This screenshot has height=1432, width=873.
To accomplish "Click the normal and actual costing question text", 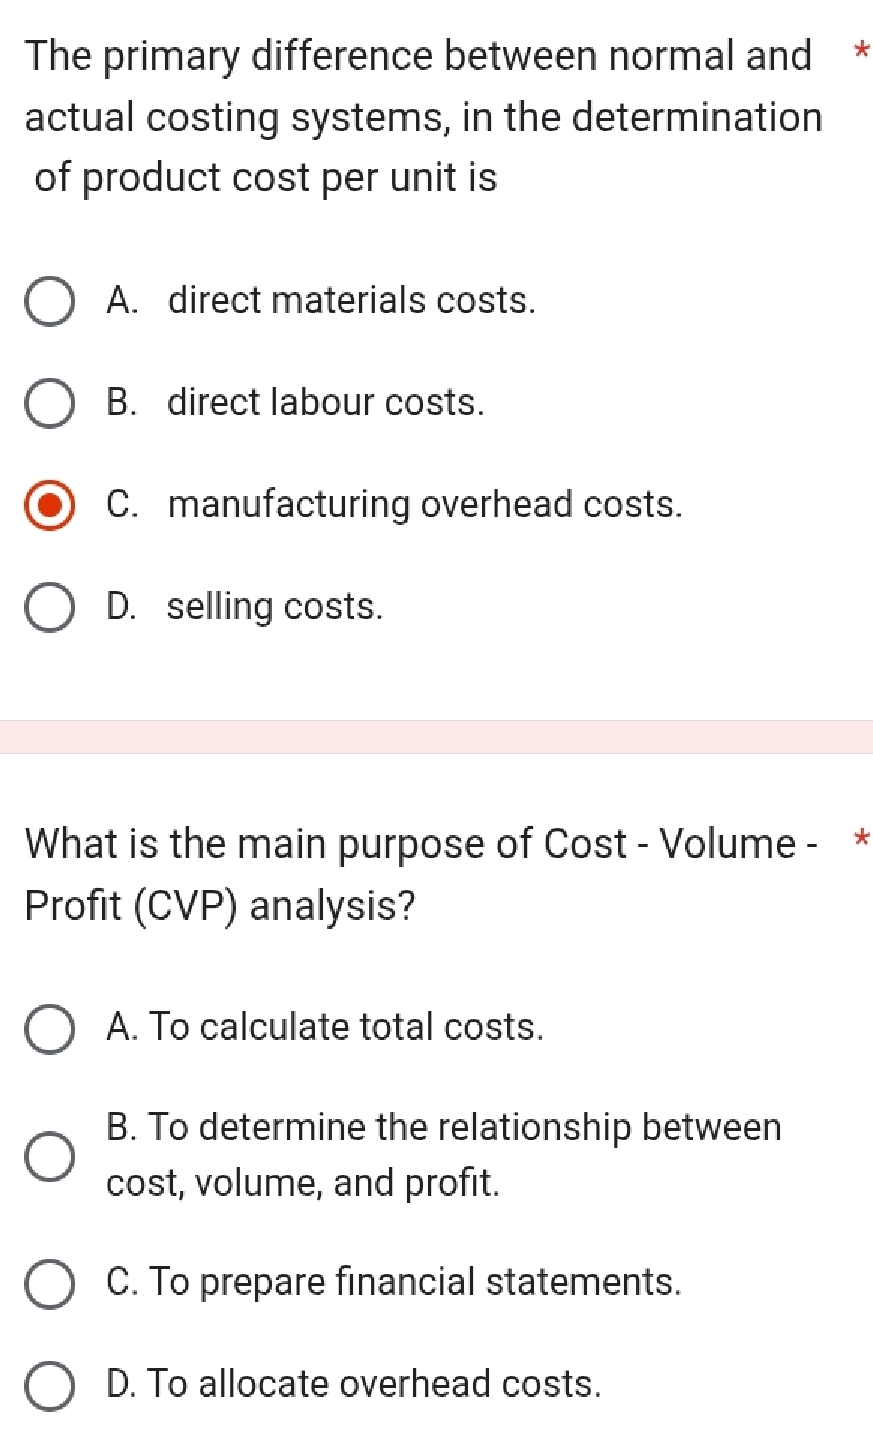I will point(420,117).
